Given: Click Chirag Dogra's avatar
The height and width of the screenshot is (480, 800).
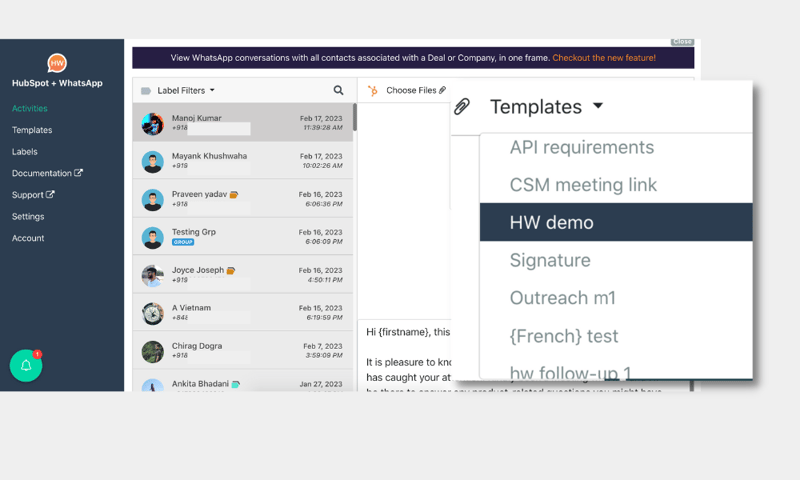Looking at the screenshot, I should tap(153, 351).
